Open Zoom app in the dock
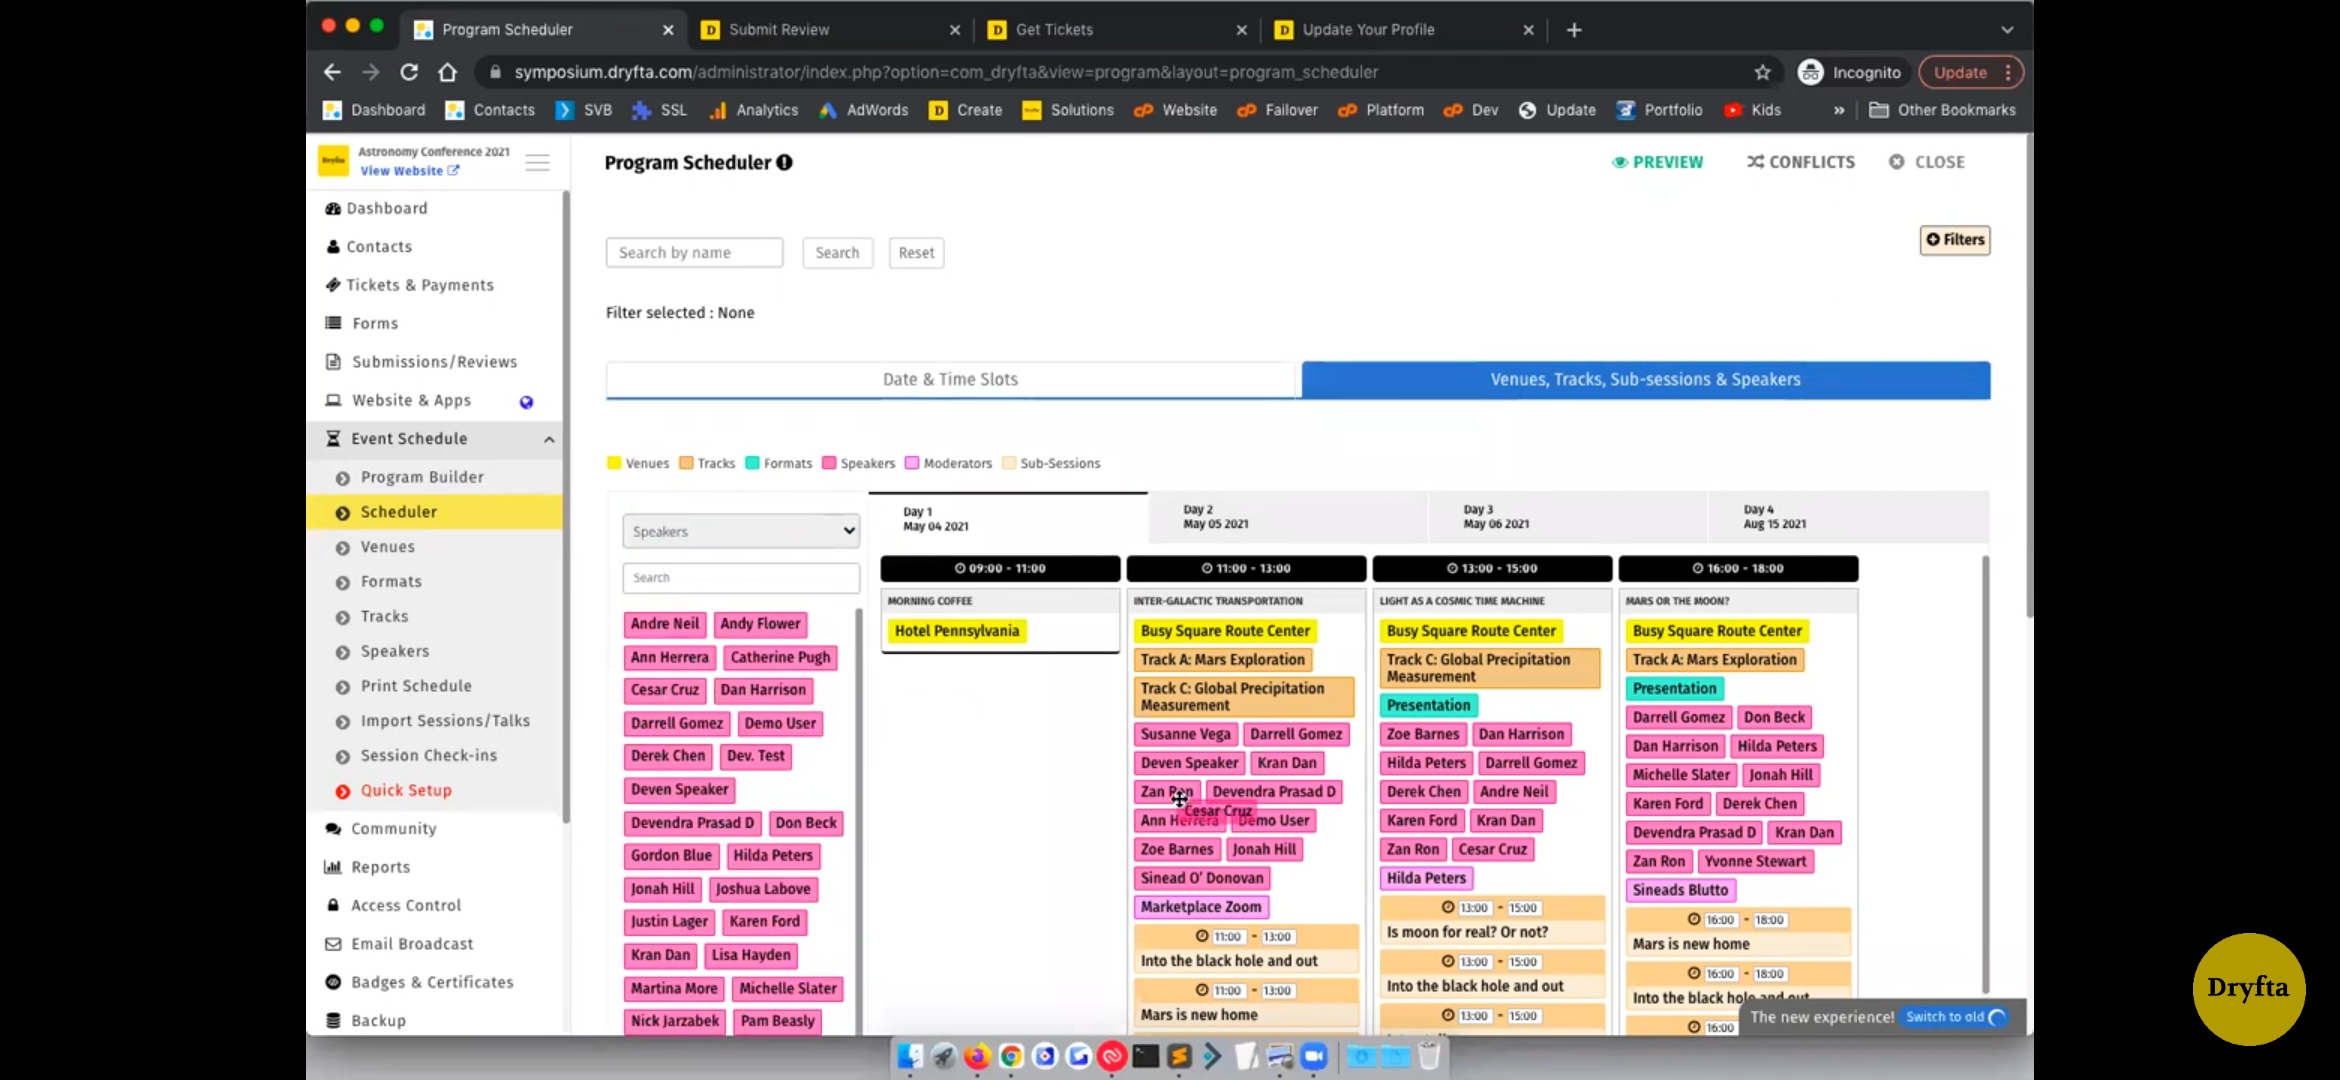This screenshot has width=2340, height=1080. point(1314,1056)
